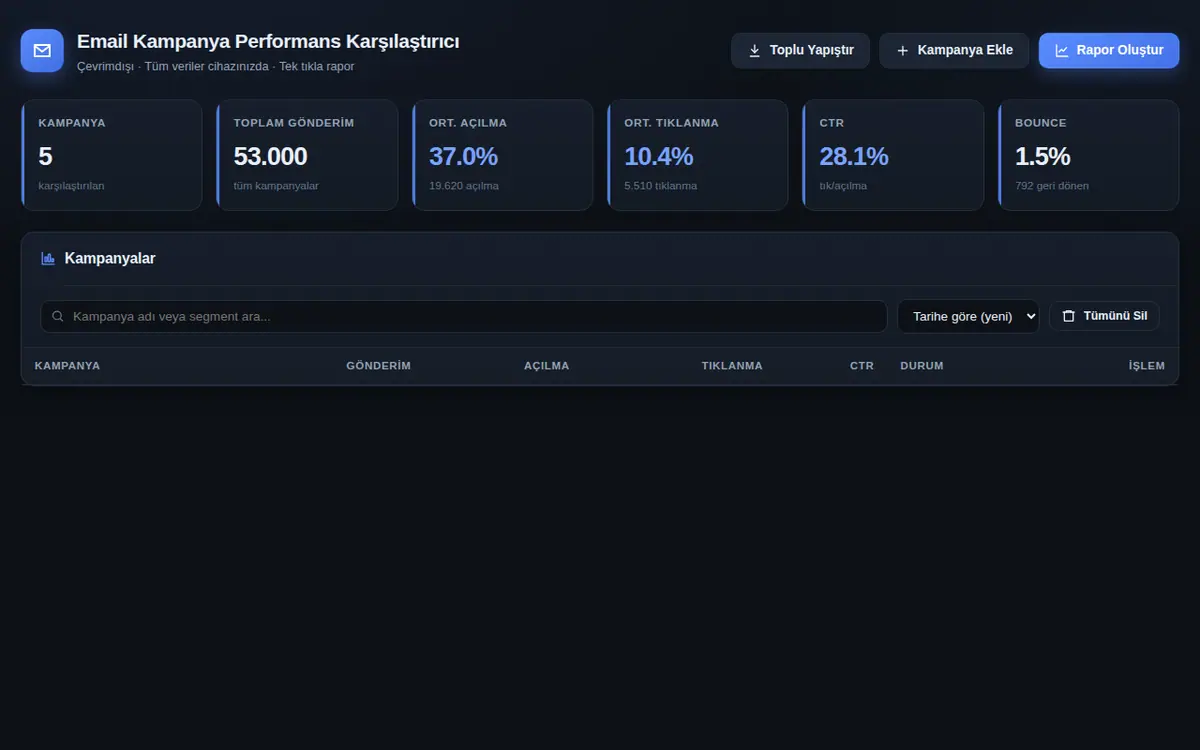This screenshot has height=750, width=1200.
Task: Click the bar chart icon beside Kampanyalar
Action: pos(48,258)
